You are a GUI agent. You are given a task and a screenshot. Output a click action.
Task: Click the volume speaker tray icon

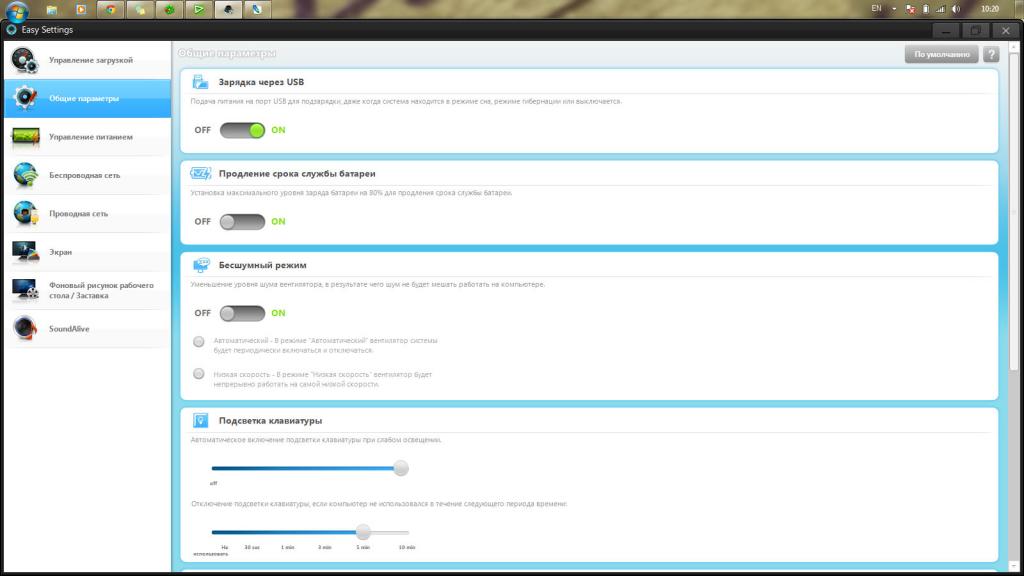tap(956, 9)
